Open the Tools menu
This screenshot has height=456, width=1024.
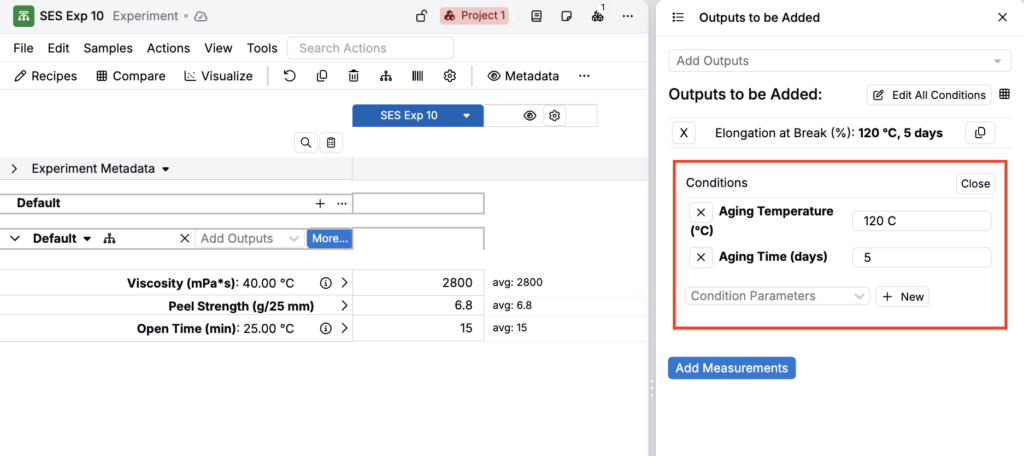pos(262,48)
